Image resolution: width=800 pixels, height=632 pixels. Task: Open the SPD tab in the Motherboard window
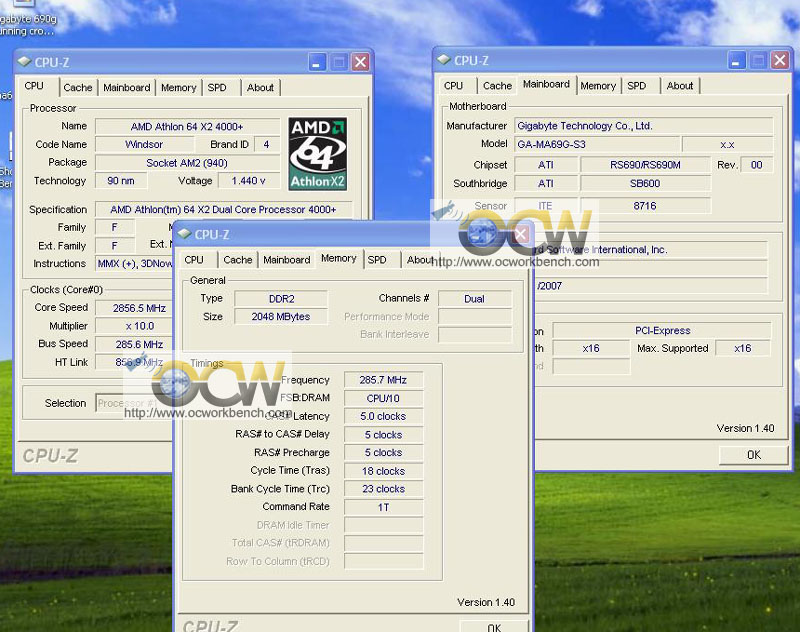click(x=637, y=86)
